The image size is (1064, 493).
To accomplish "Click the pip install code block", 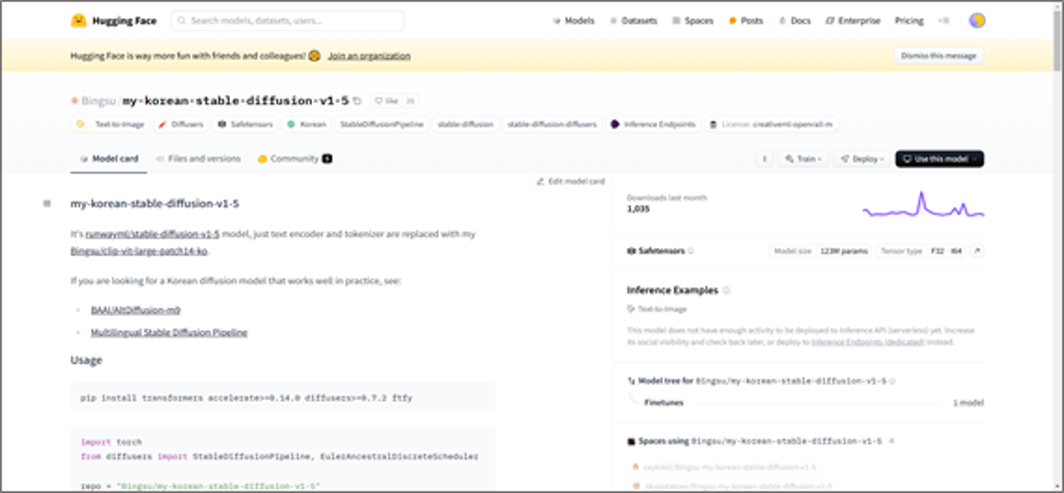I will point(282,398).
